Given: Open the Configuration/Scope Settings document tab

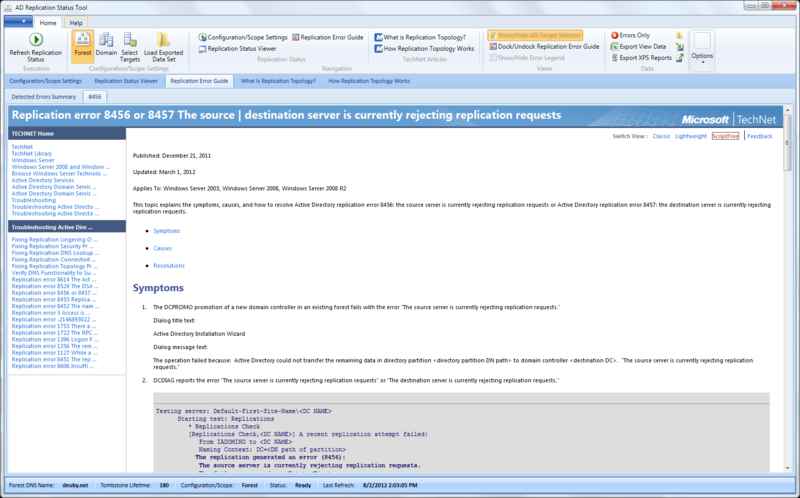Looking at the screenshot, I should [45, 81].
